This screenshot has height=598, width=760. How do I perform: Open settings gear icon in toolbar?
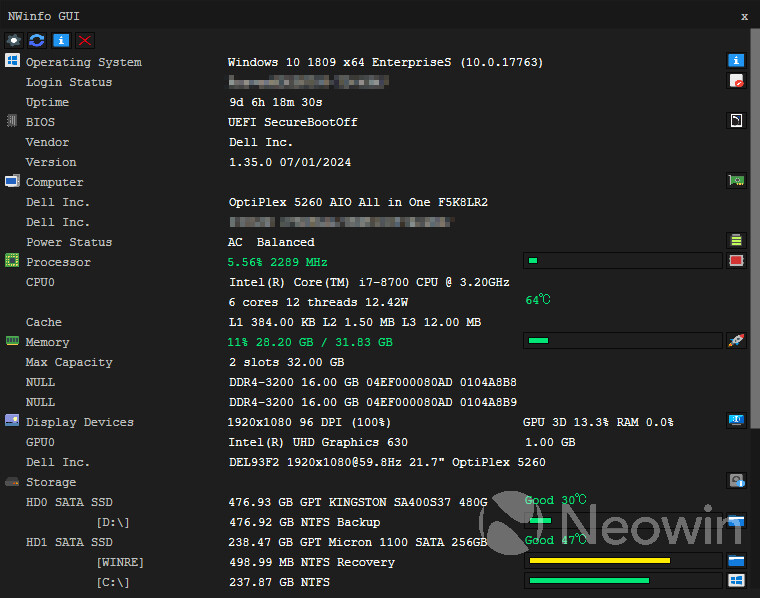14,40
